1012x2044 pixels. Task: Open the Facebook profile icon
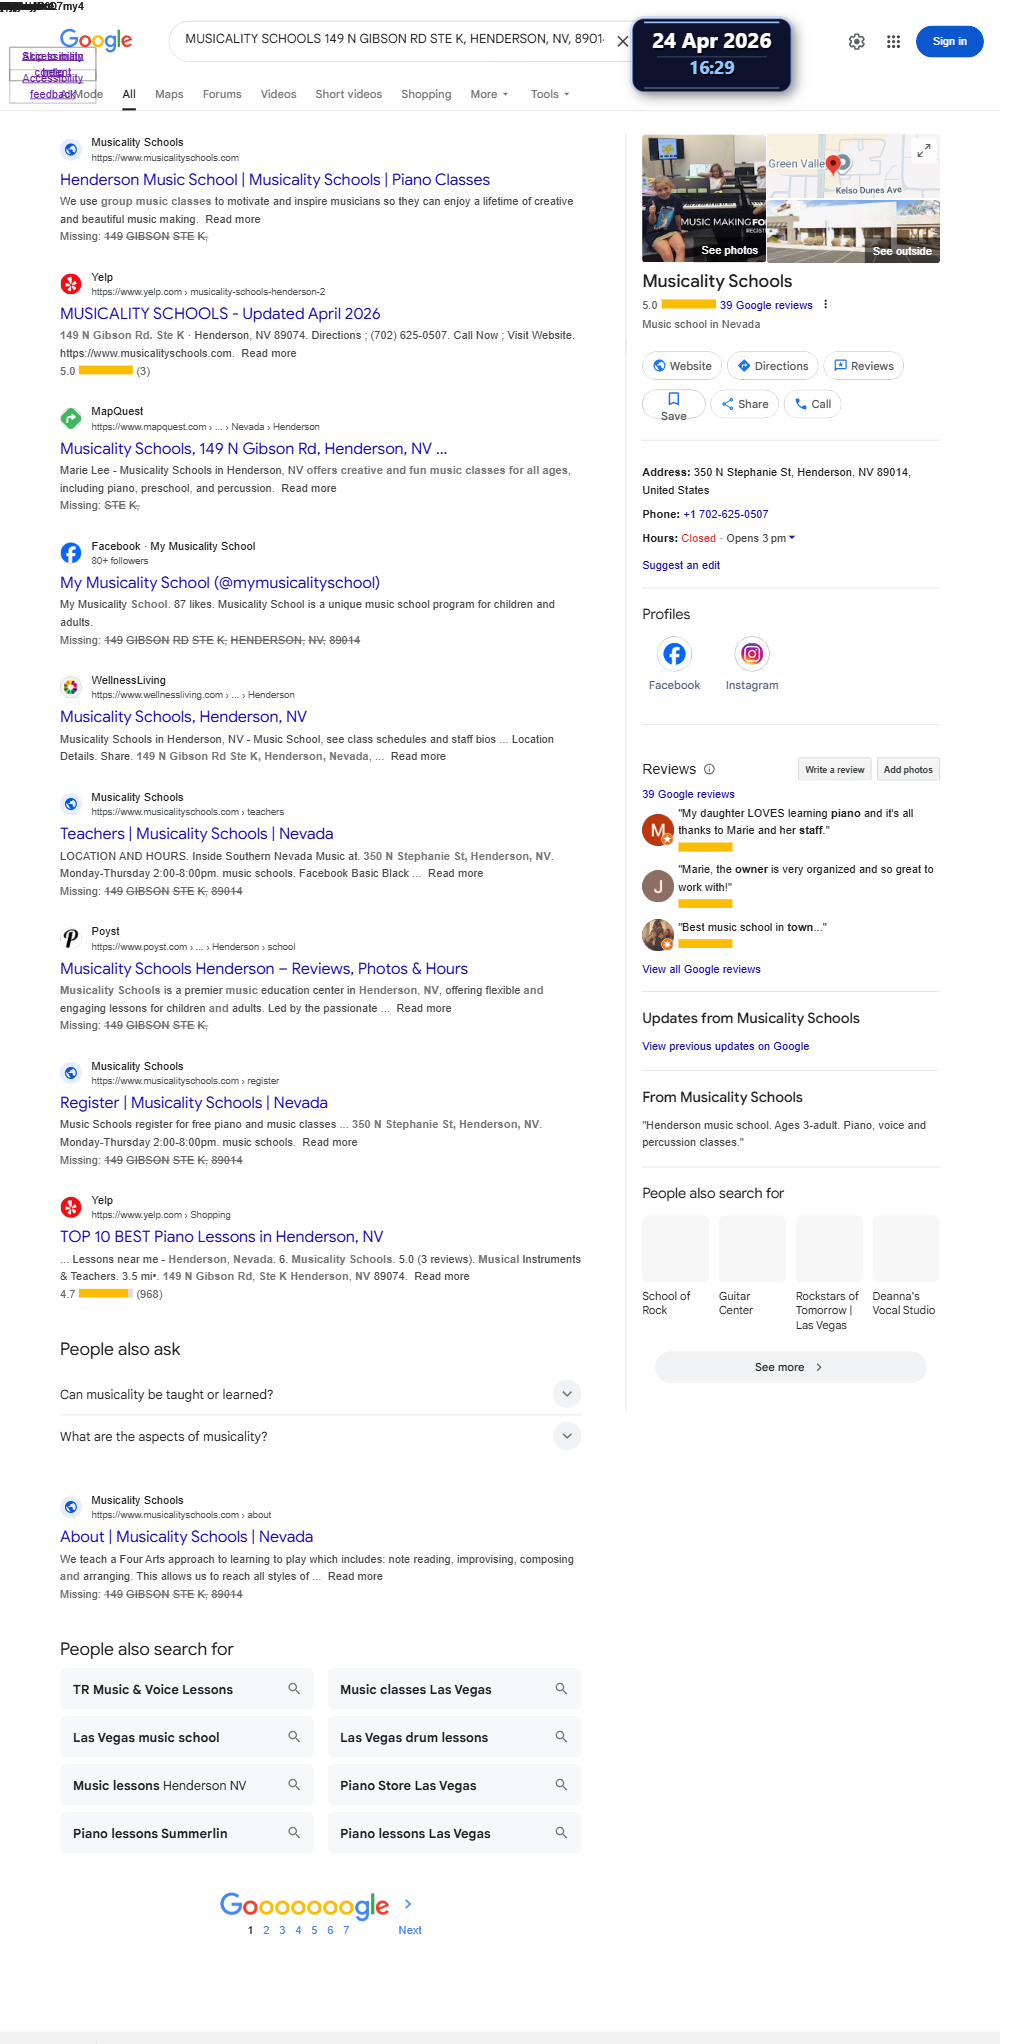pyautogui.click(x=674, y=654)
